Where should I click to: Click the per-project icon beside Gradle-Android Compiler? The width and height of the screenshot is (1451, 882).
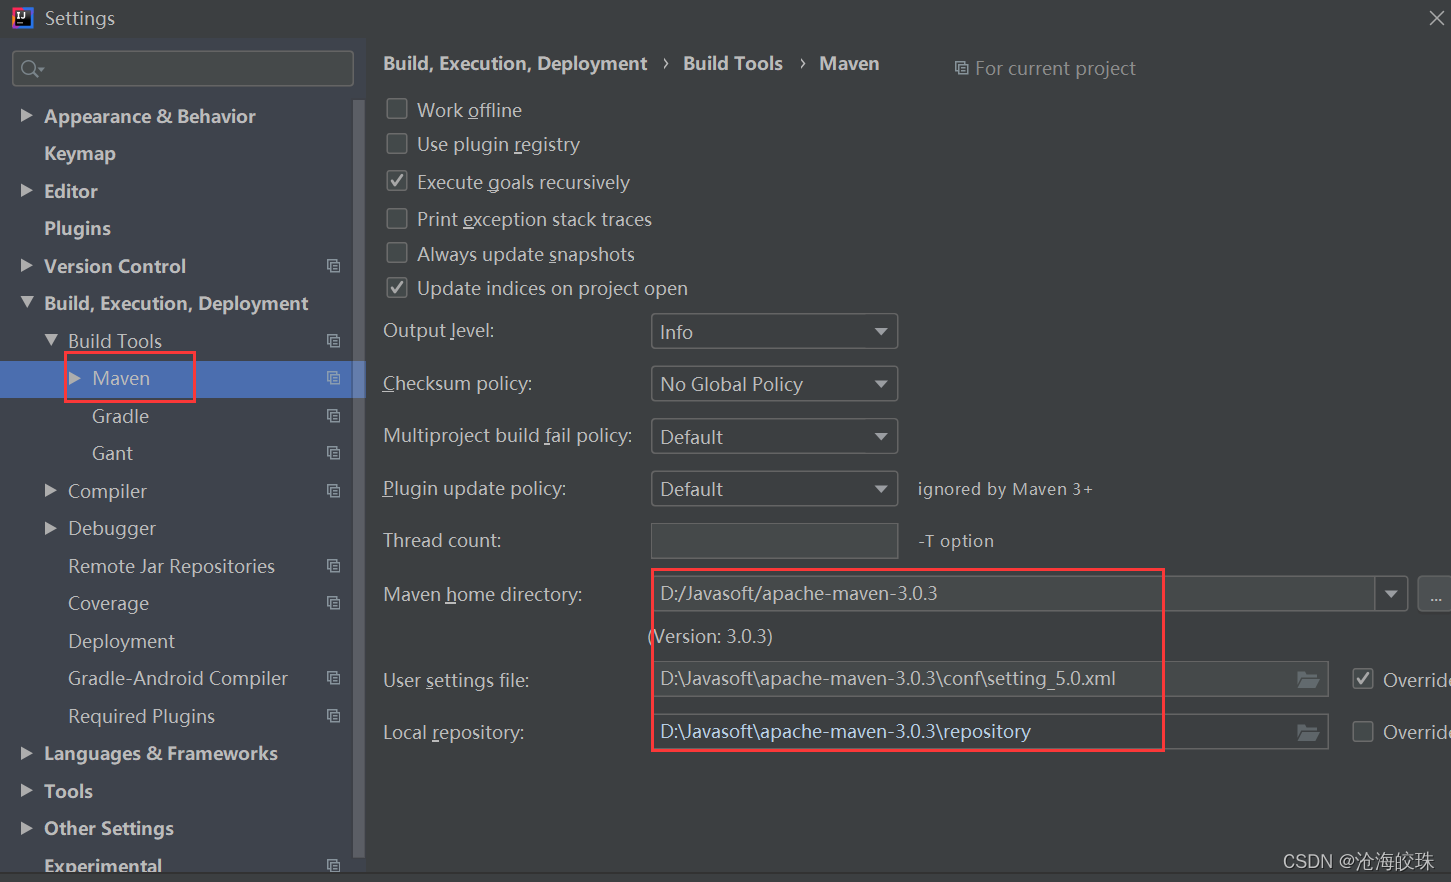(x=334, y=678)
